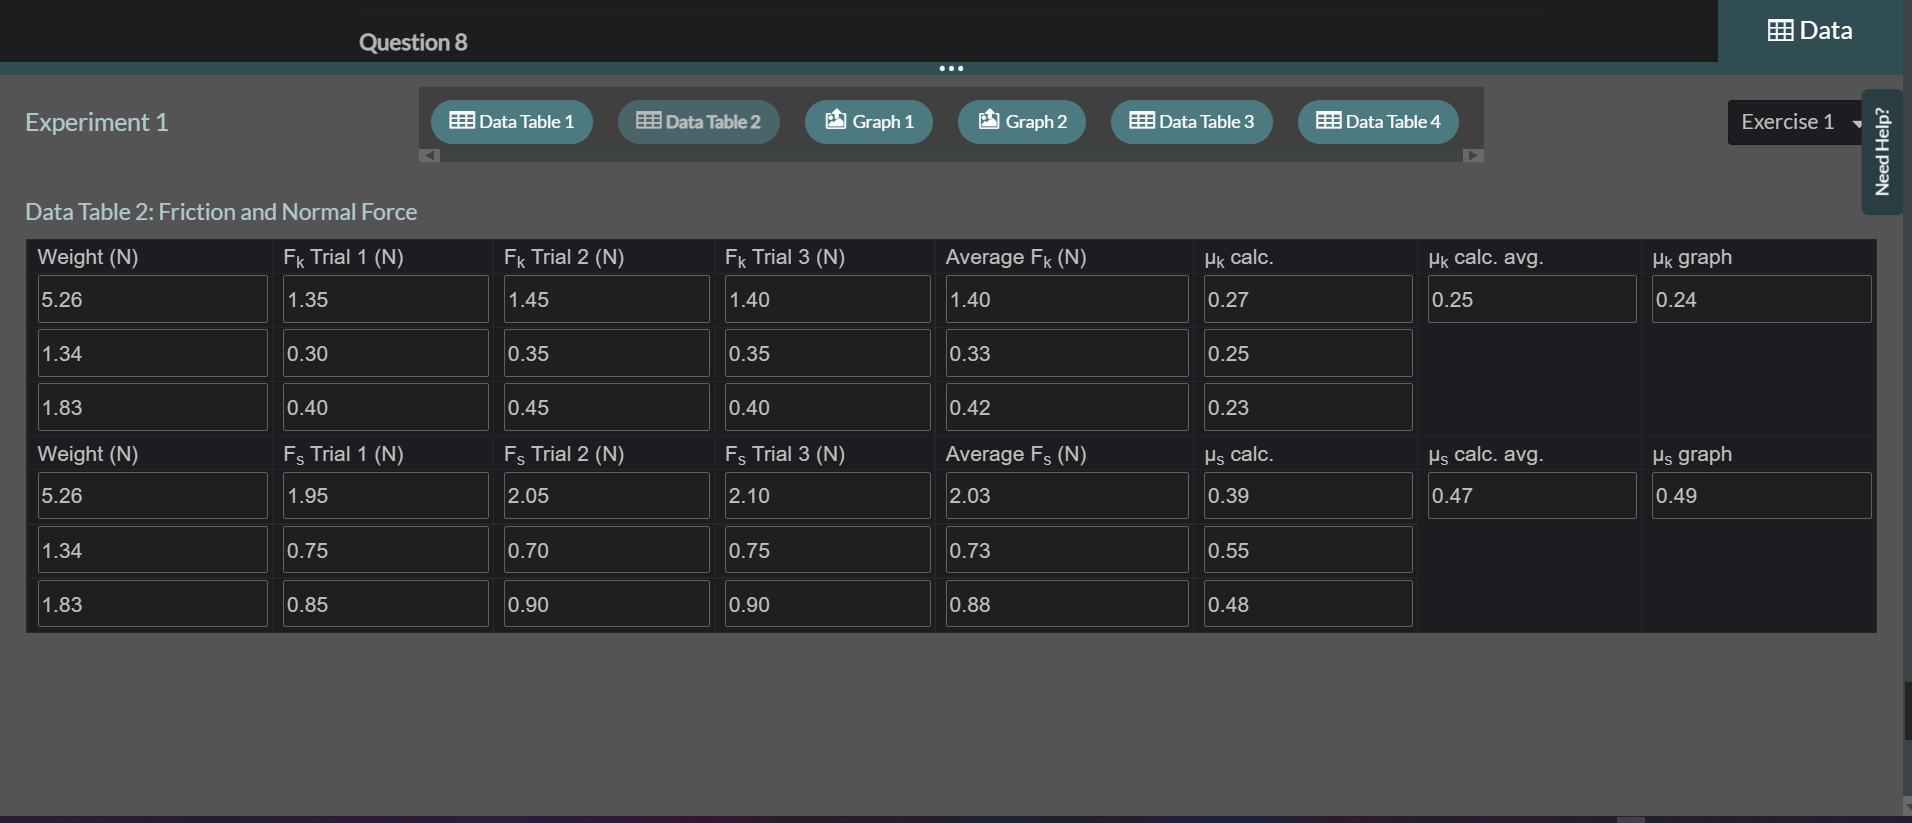The height and width of the screenshot is (823, 1912).
Task: Click the Average Fk field with 0.33
Action: pyautogui.click(x=1067, y=353)
